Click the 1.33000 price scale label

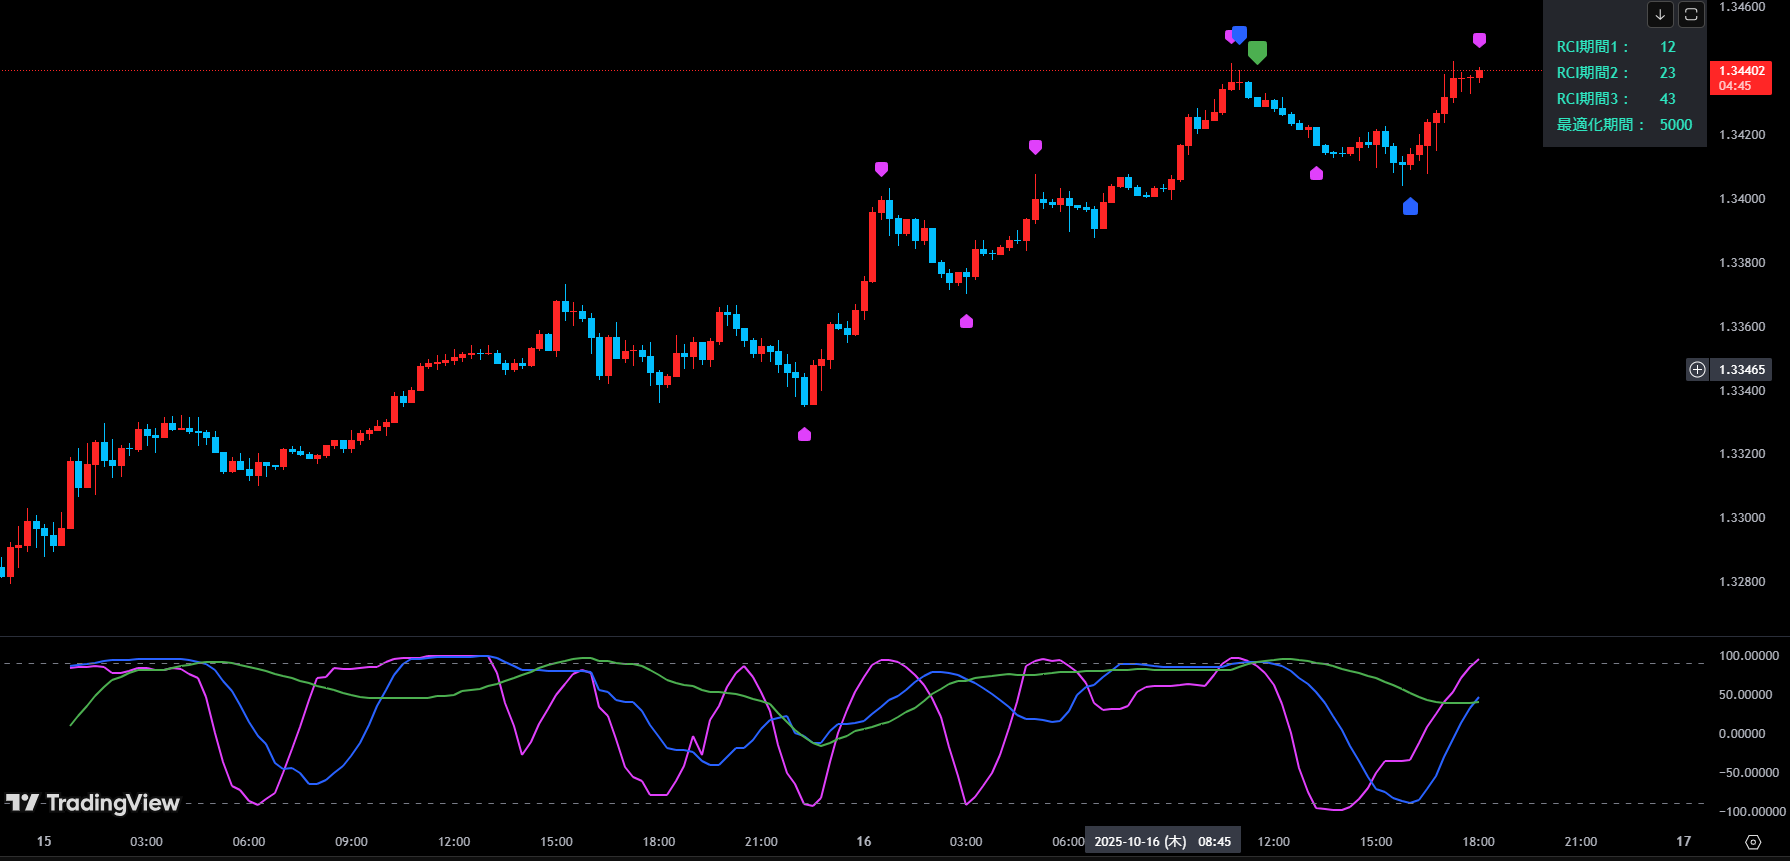tap(1741, 518)
